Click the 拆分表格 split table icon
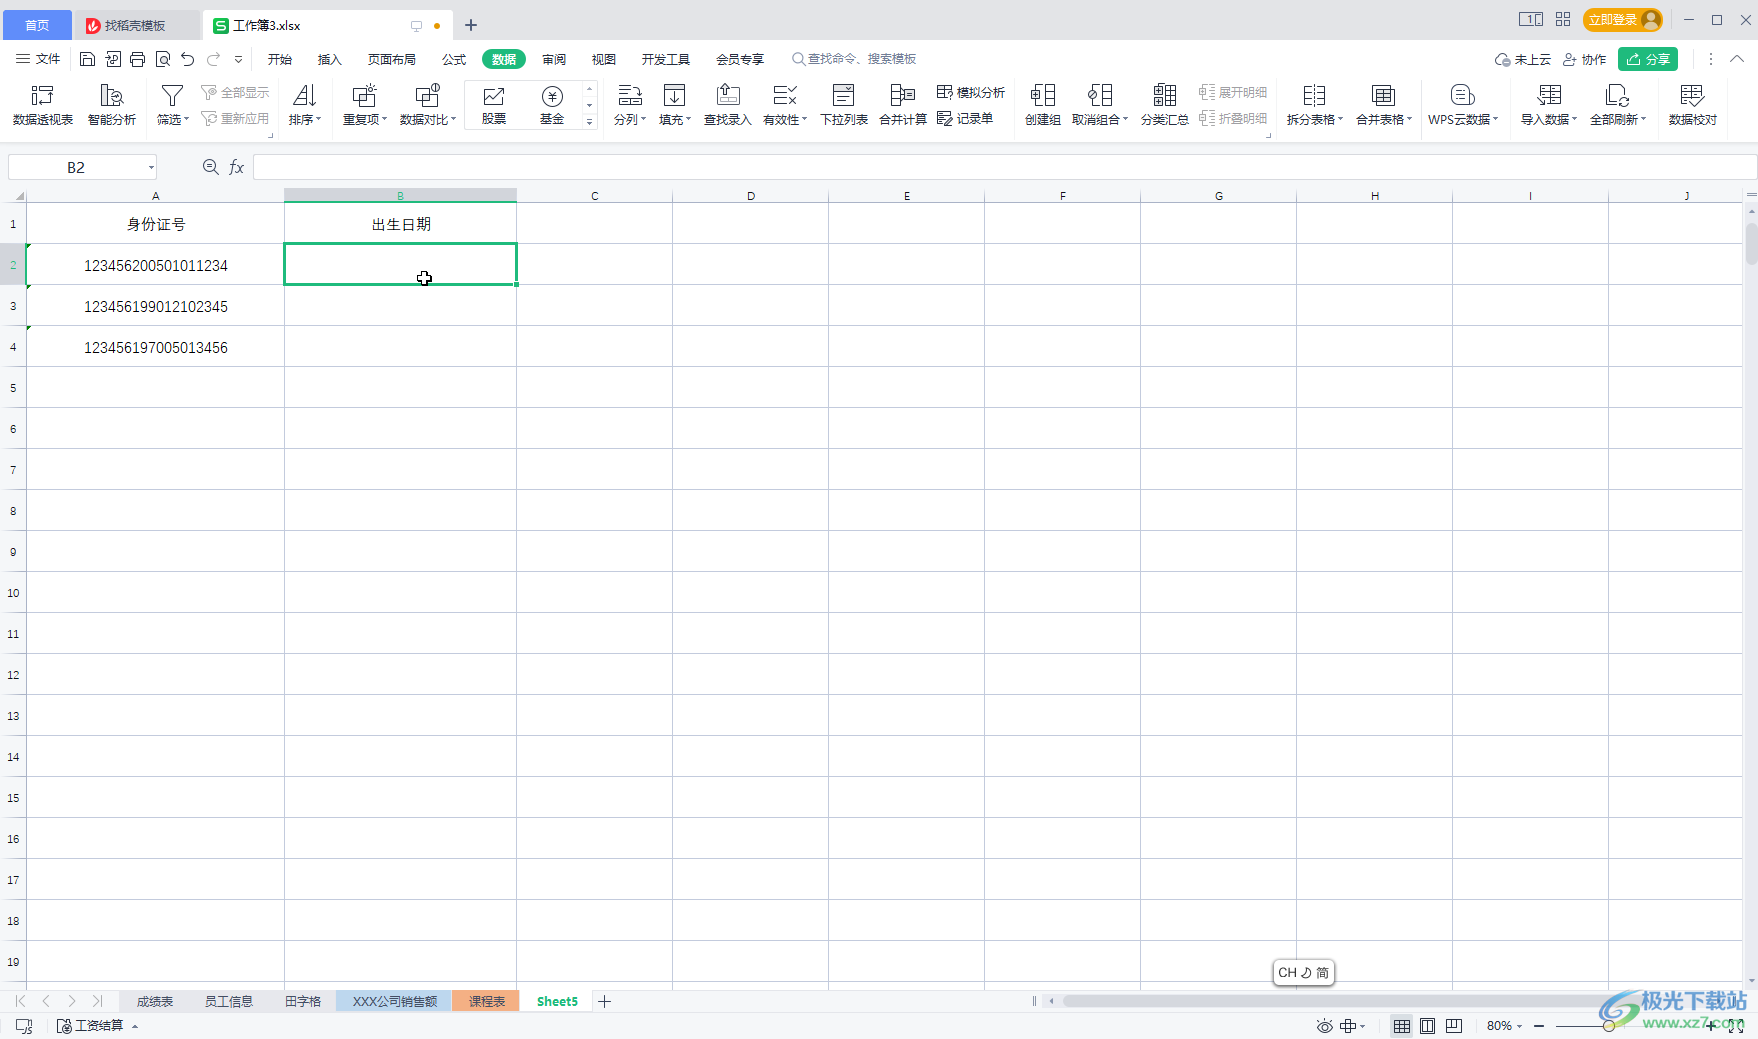 [1314, 105]
